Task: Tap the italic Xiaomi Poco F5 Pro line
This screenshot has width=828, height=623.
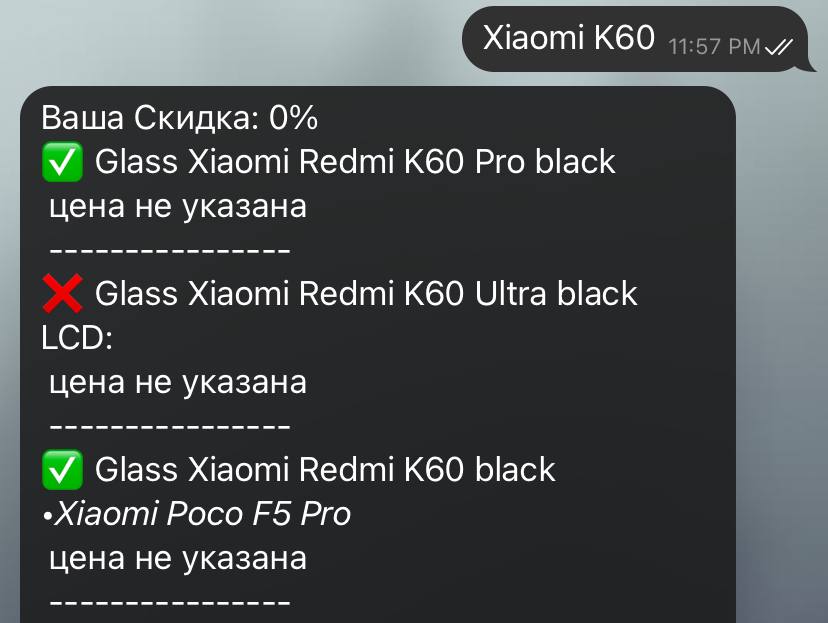Action: click(196, 514)
